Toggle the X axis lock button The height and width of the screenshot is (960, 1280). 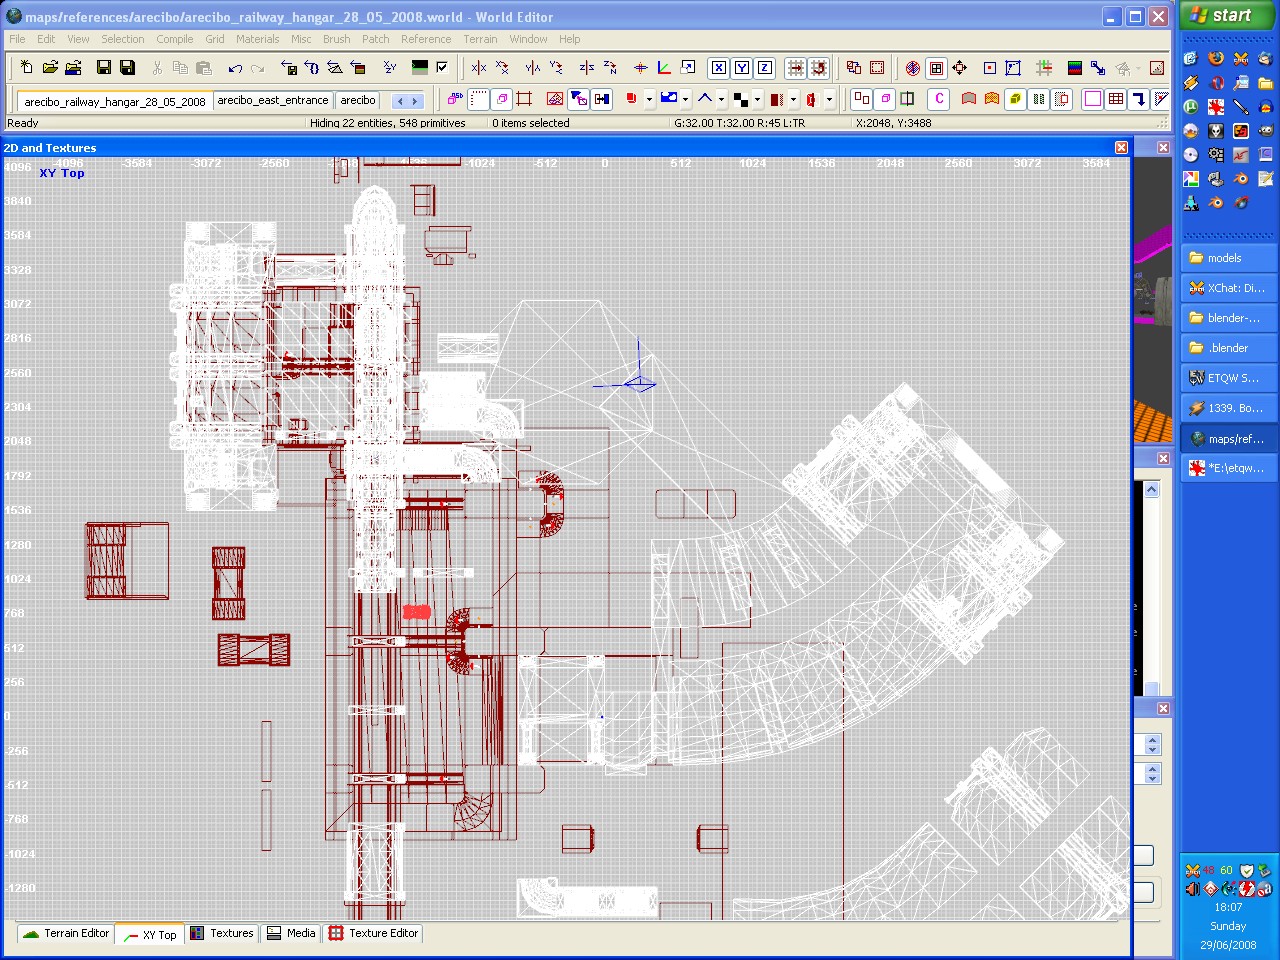pos(718,68)
